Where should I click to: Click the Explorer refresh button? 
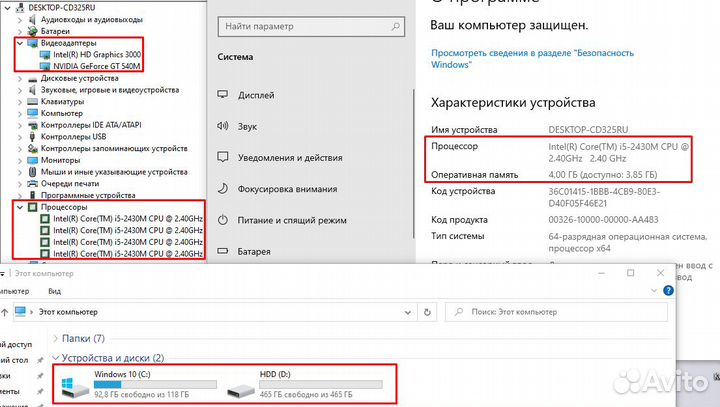coord(427,312)
